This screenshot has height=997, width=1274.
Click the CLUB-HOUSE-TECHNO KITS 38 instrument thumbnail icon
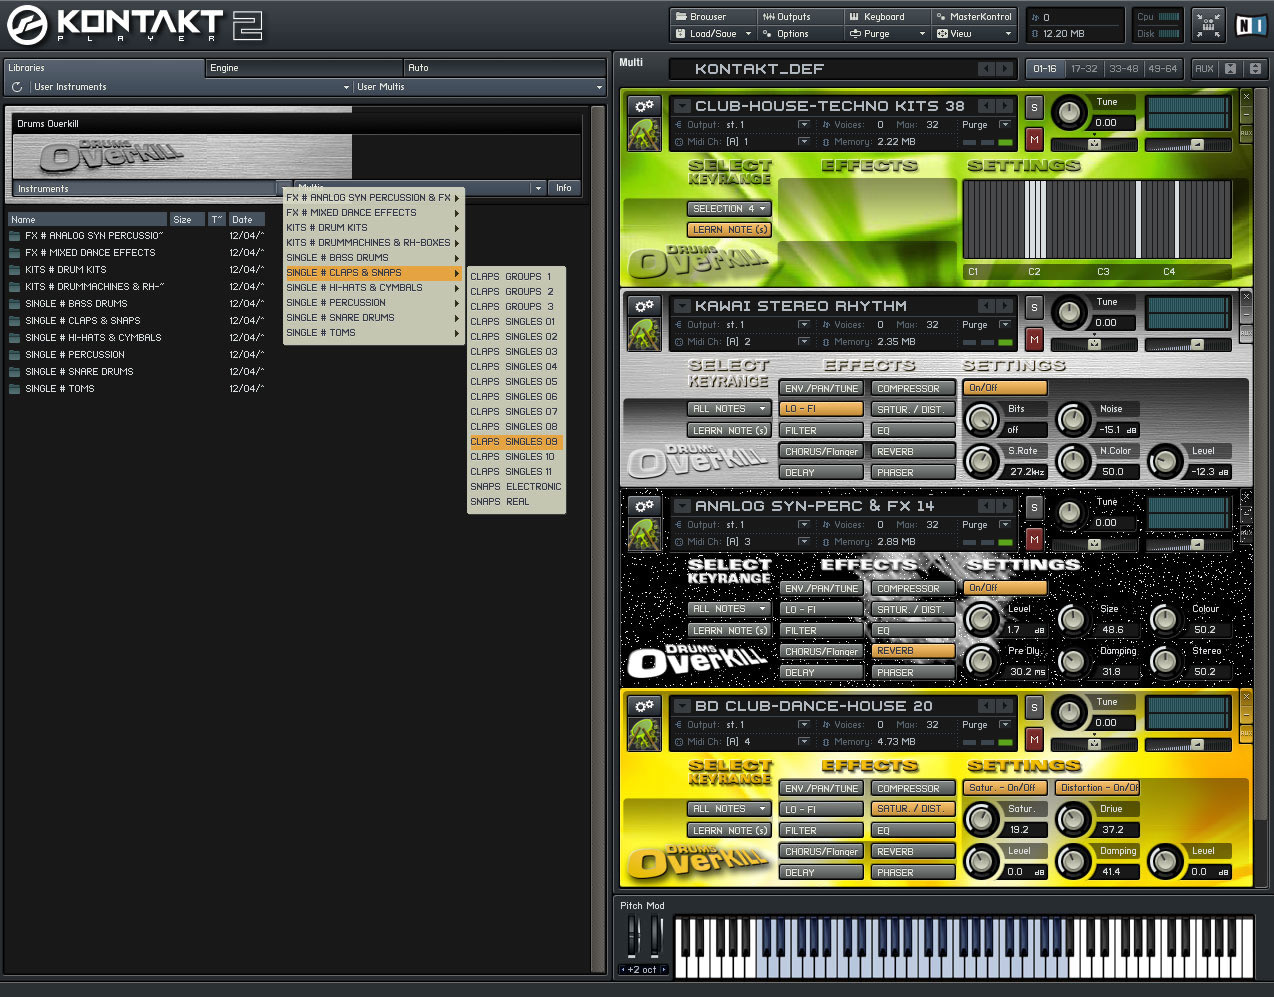(644, 134)
